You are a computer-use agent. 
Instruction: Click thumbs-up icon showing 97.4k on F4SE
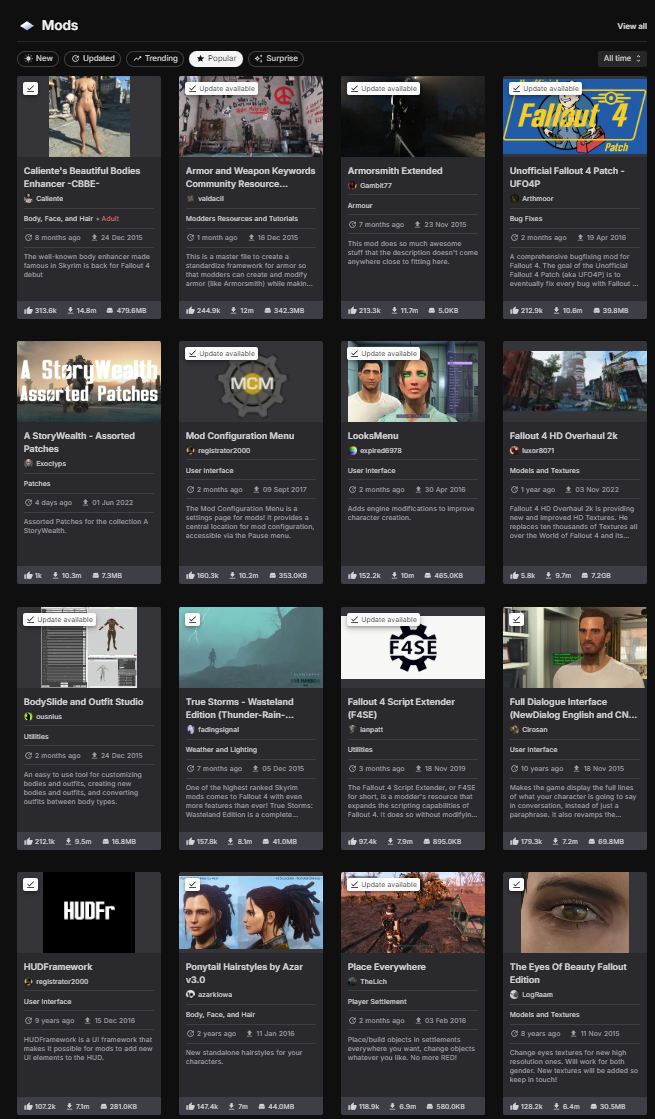(352, 841)
